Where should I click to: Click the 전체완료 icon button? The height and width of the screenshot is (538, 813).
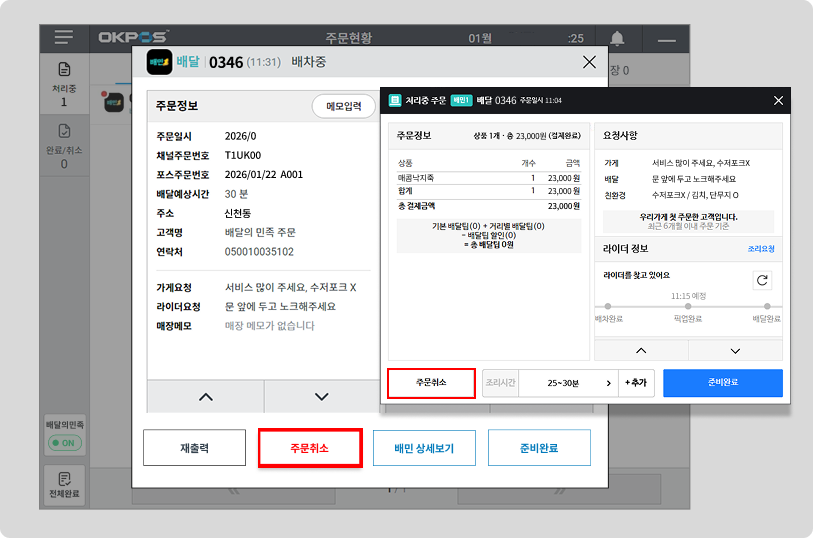(64, 485)
